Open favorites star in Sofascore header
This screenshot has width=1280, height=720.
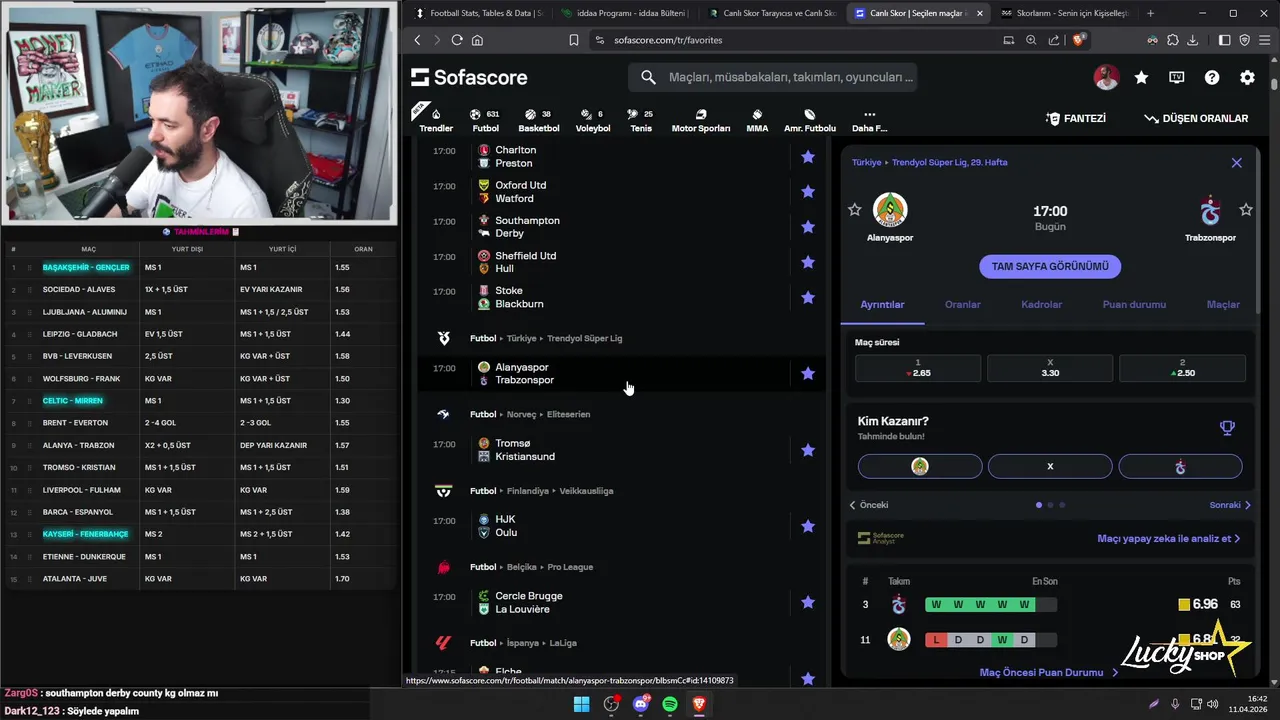pos(1141,77)
